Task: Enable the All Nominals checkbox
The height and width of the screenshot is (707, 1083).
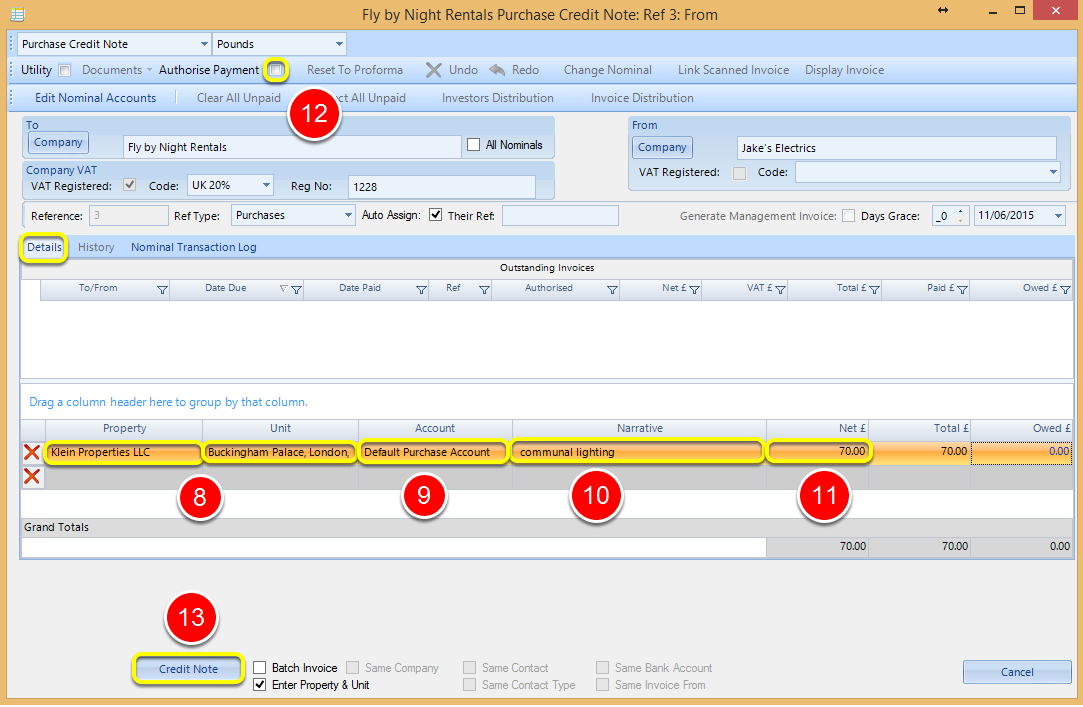Action: tap(473, 145)
